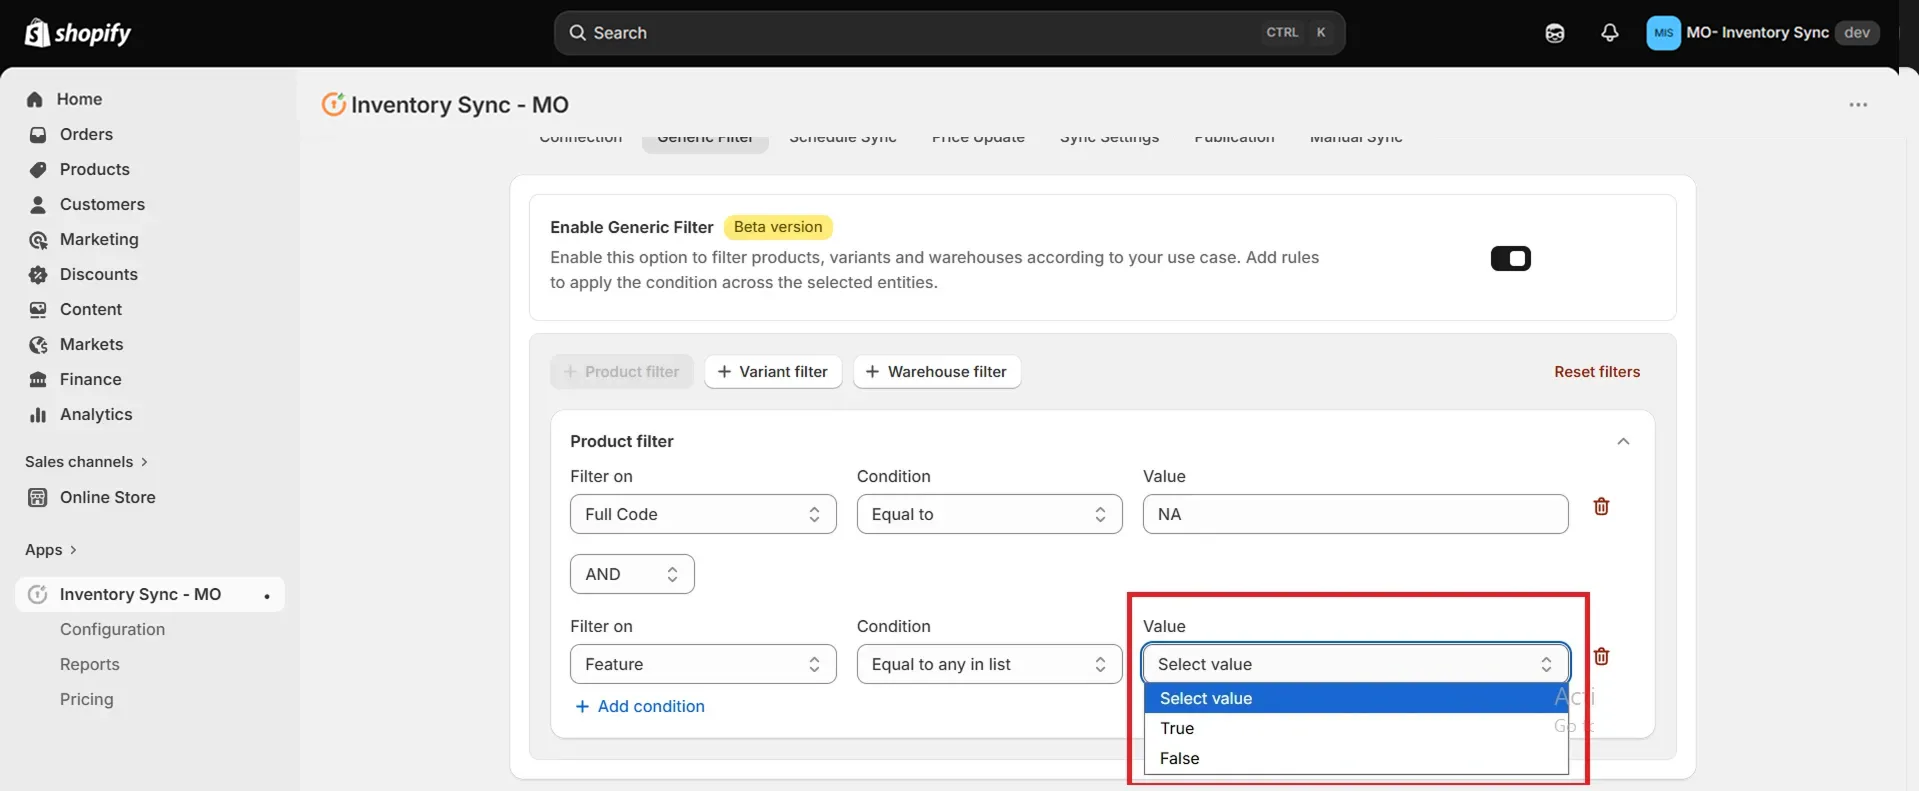Open the Marketing target icon
Viewport: 1919px width, 791px height.
38,239
